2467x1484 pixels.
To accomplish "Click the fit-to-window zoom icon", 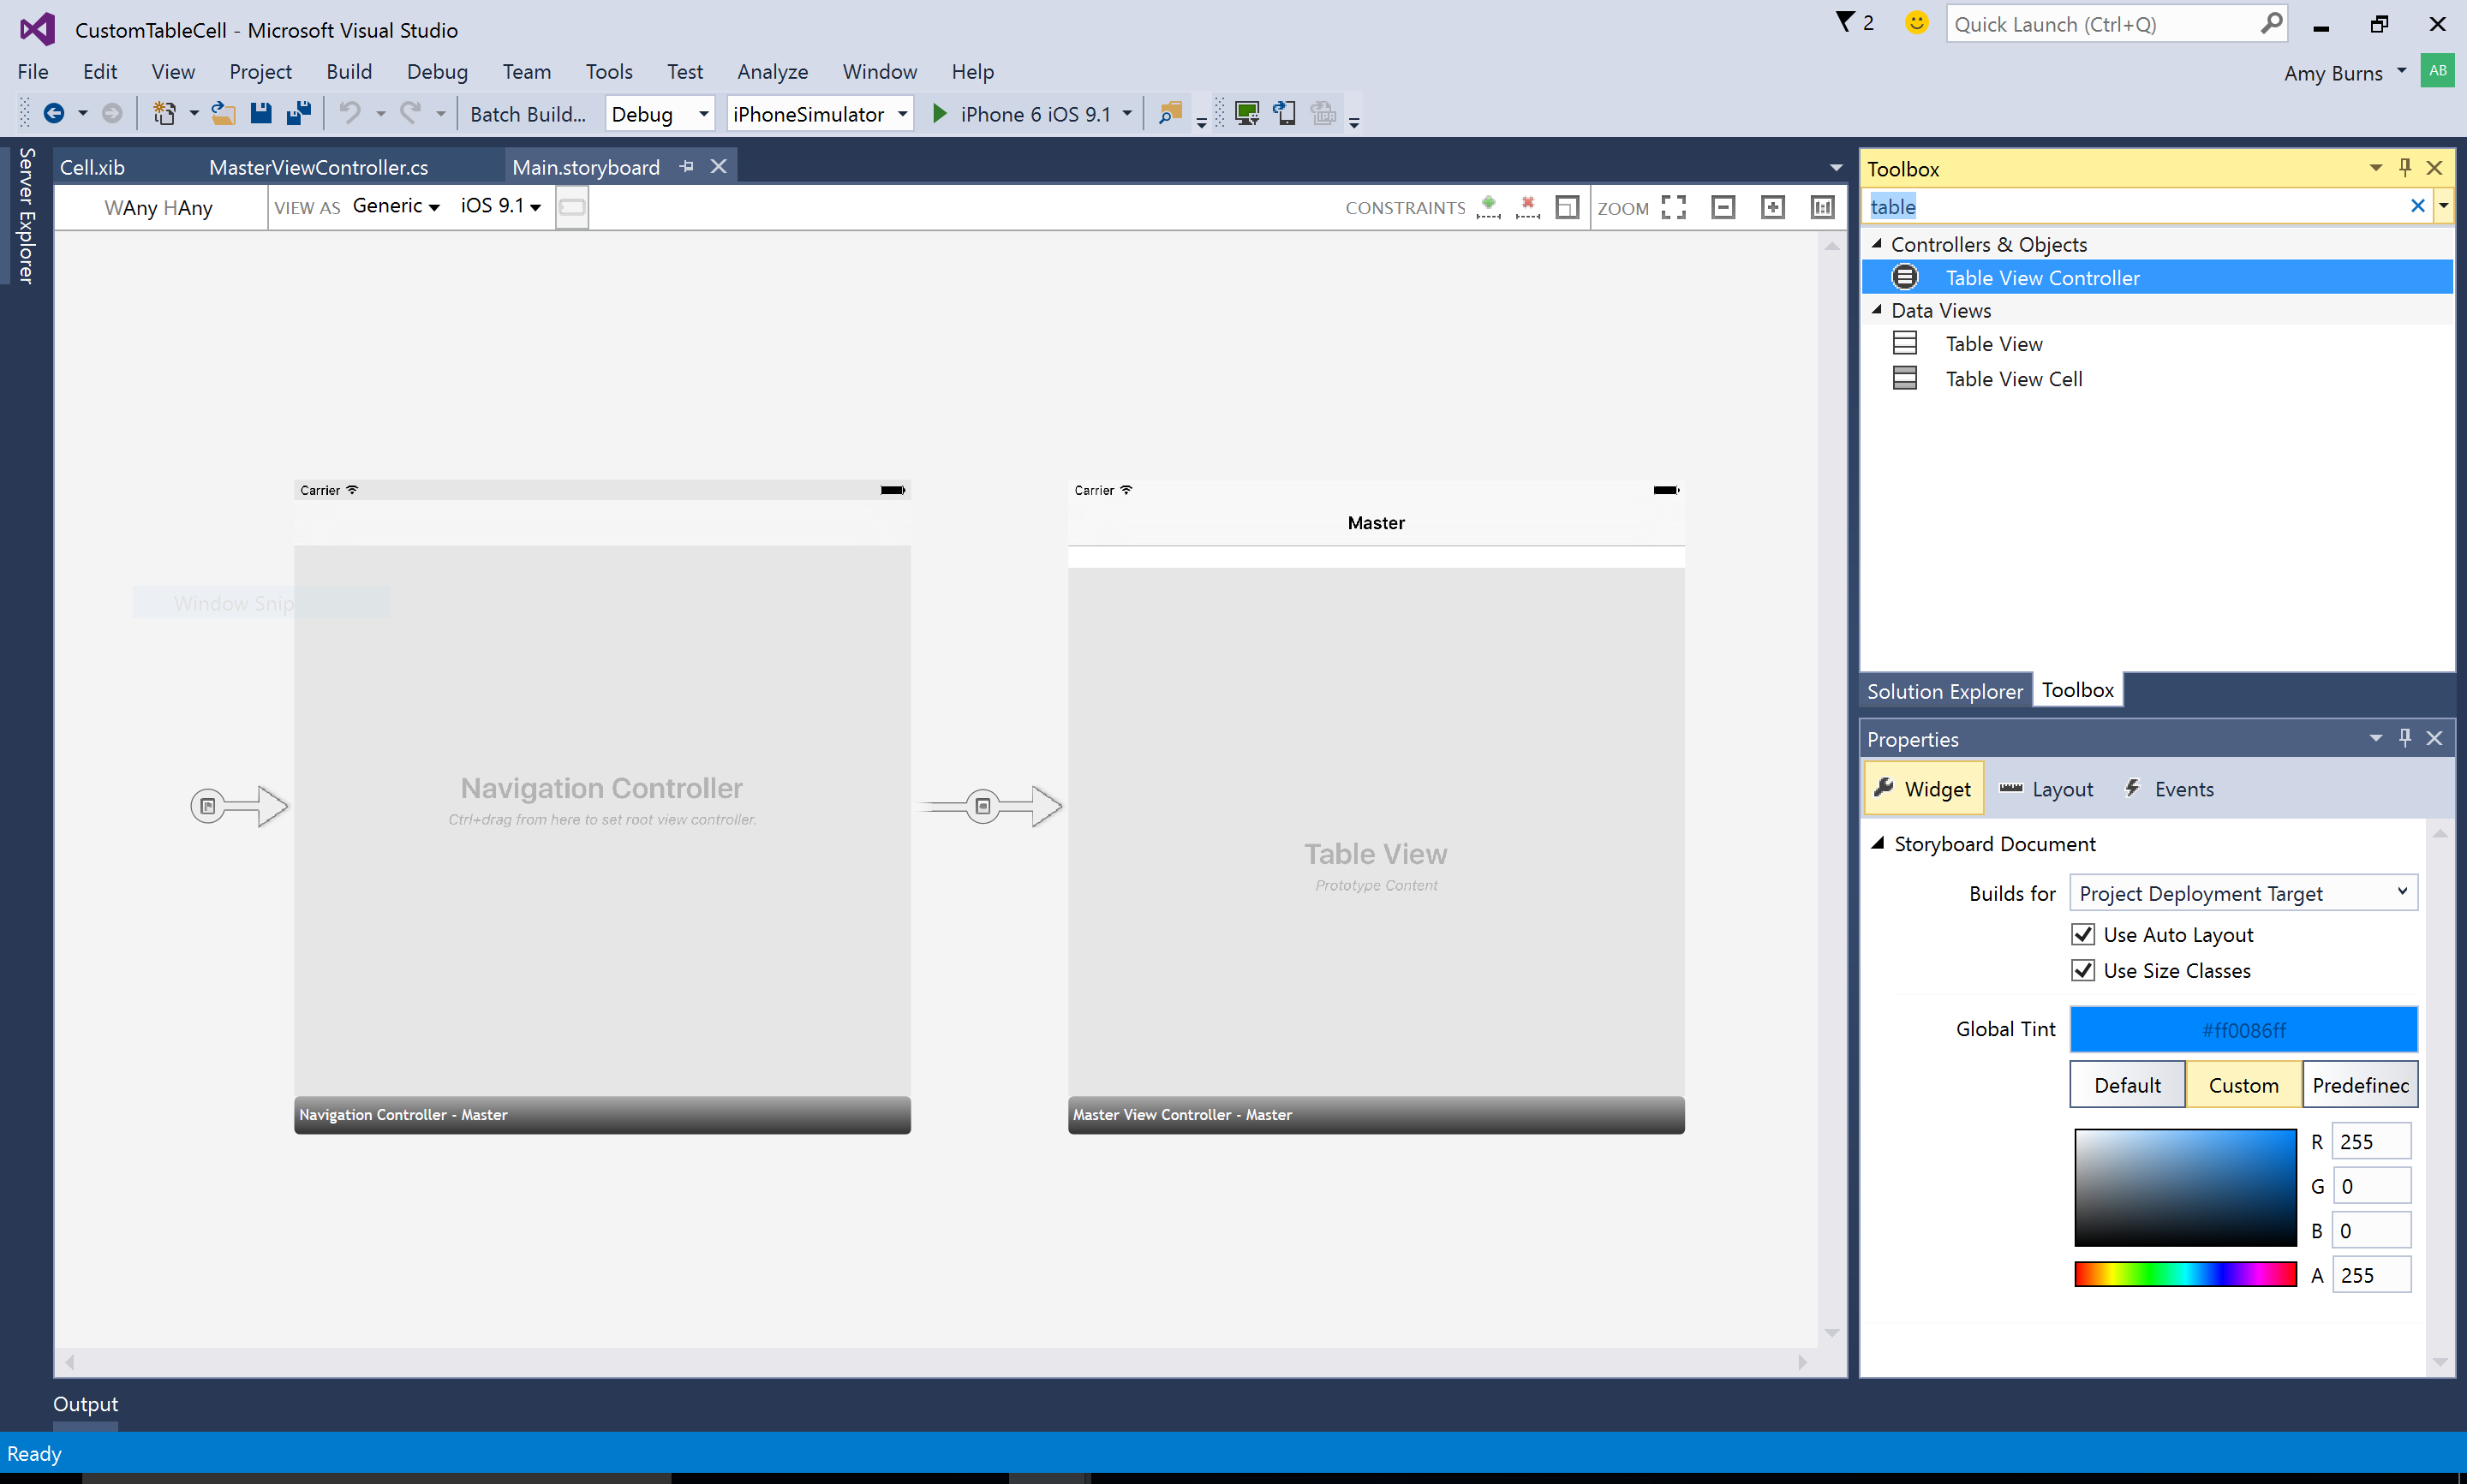I will (x=1674, y=207).
